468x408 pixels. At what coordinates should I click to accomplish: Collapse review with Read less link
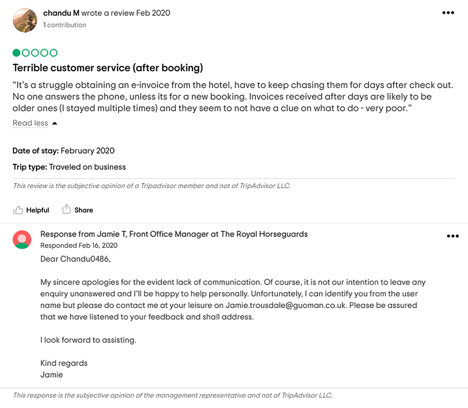(30, 123)
